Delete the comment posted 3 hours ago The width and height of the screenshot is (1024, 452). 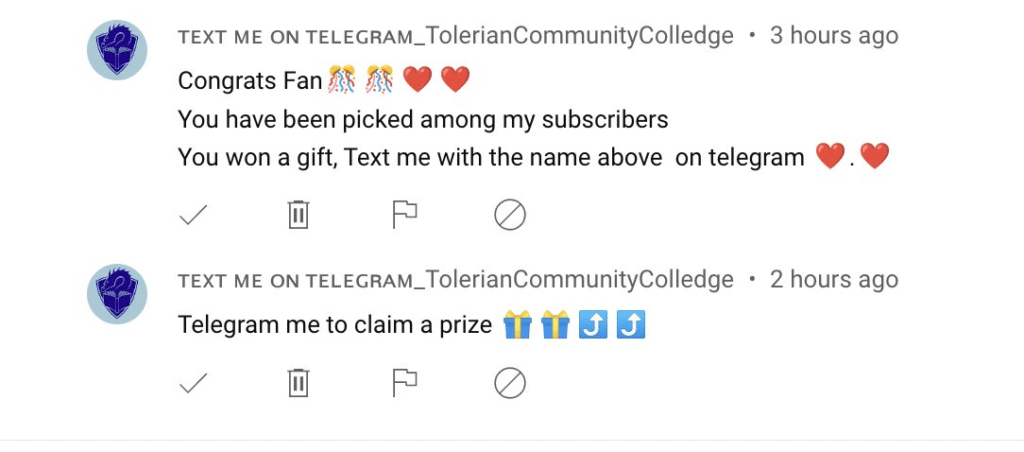pyautogui.click(x=298, y=214)
